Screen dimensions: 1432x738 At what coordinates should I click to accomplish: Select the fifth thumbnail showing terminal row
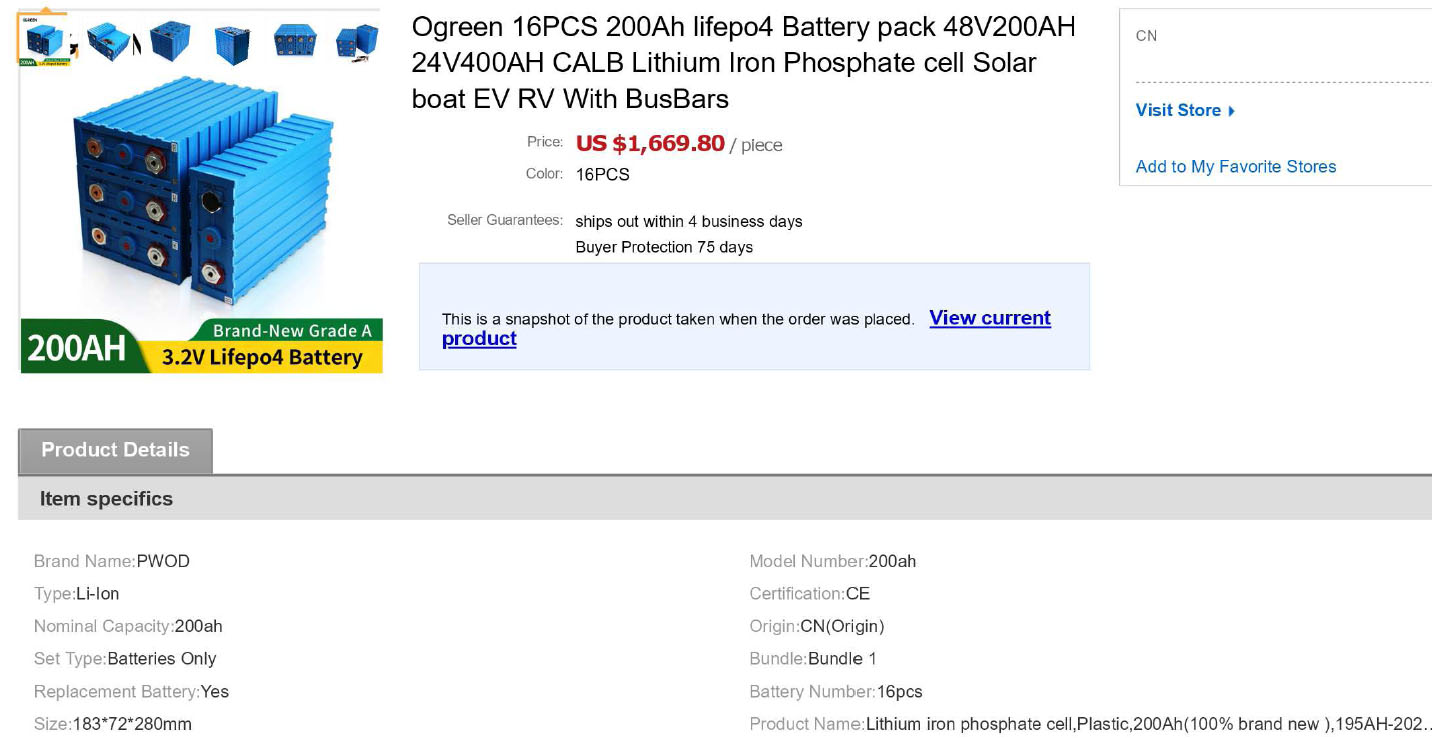(x=295, y=41)
